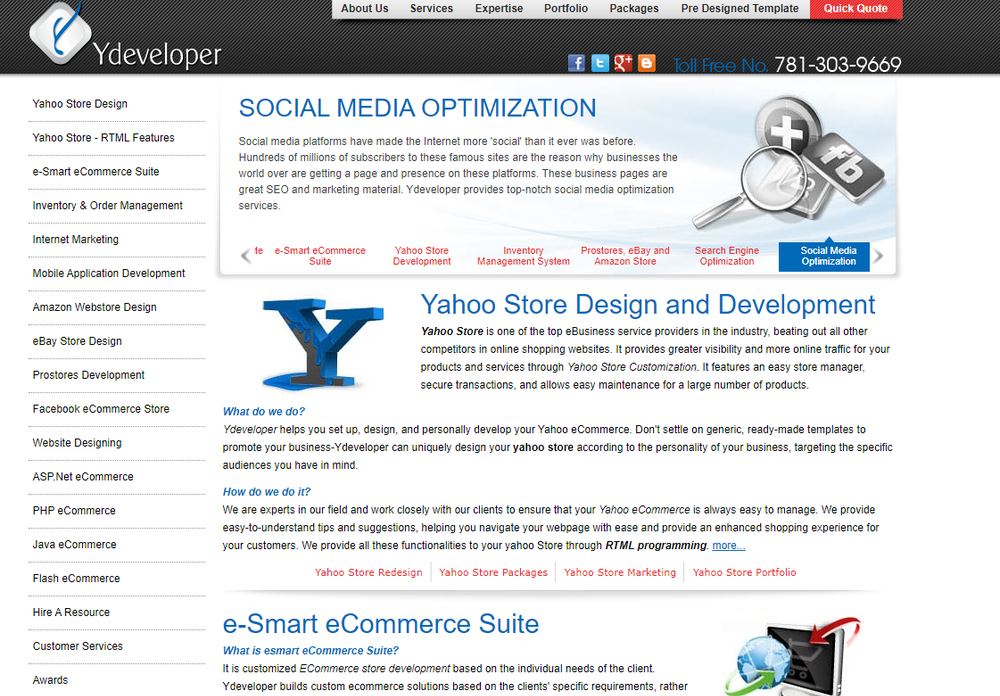Open eBay Store Design link
This screenshot has width=1000, height=696.
coord(77,341)
